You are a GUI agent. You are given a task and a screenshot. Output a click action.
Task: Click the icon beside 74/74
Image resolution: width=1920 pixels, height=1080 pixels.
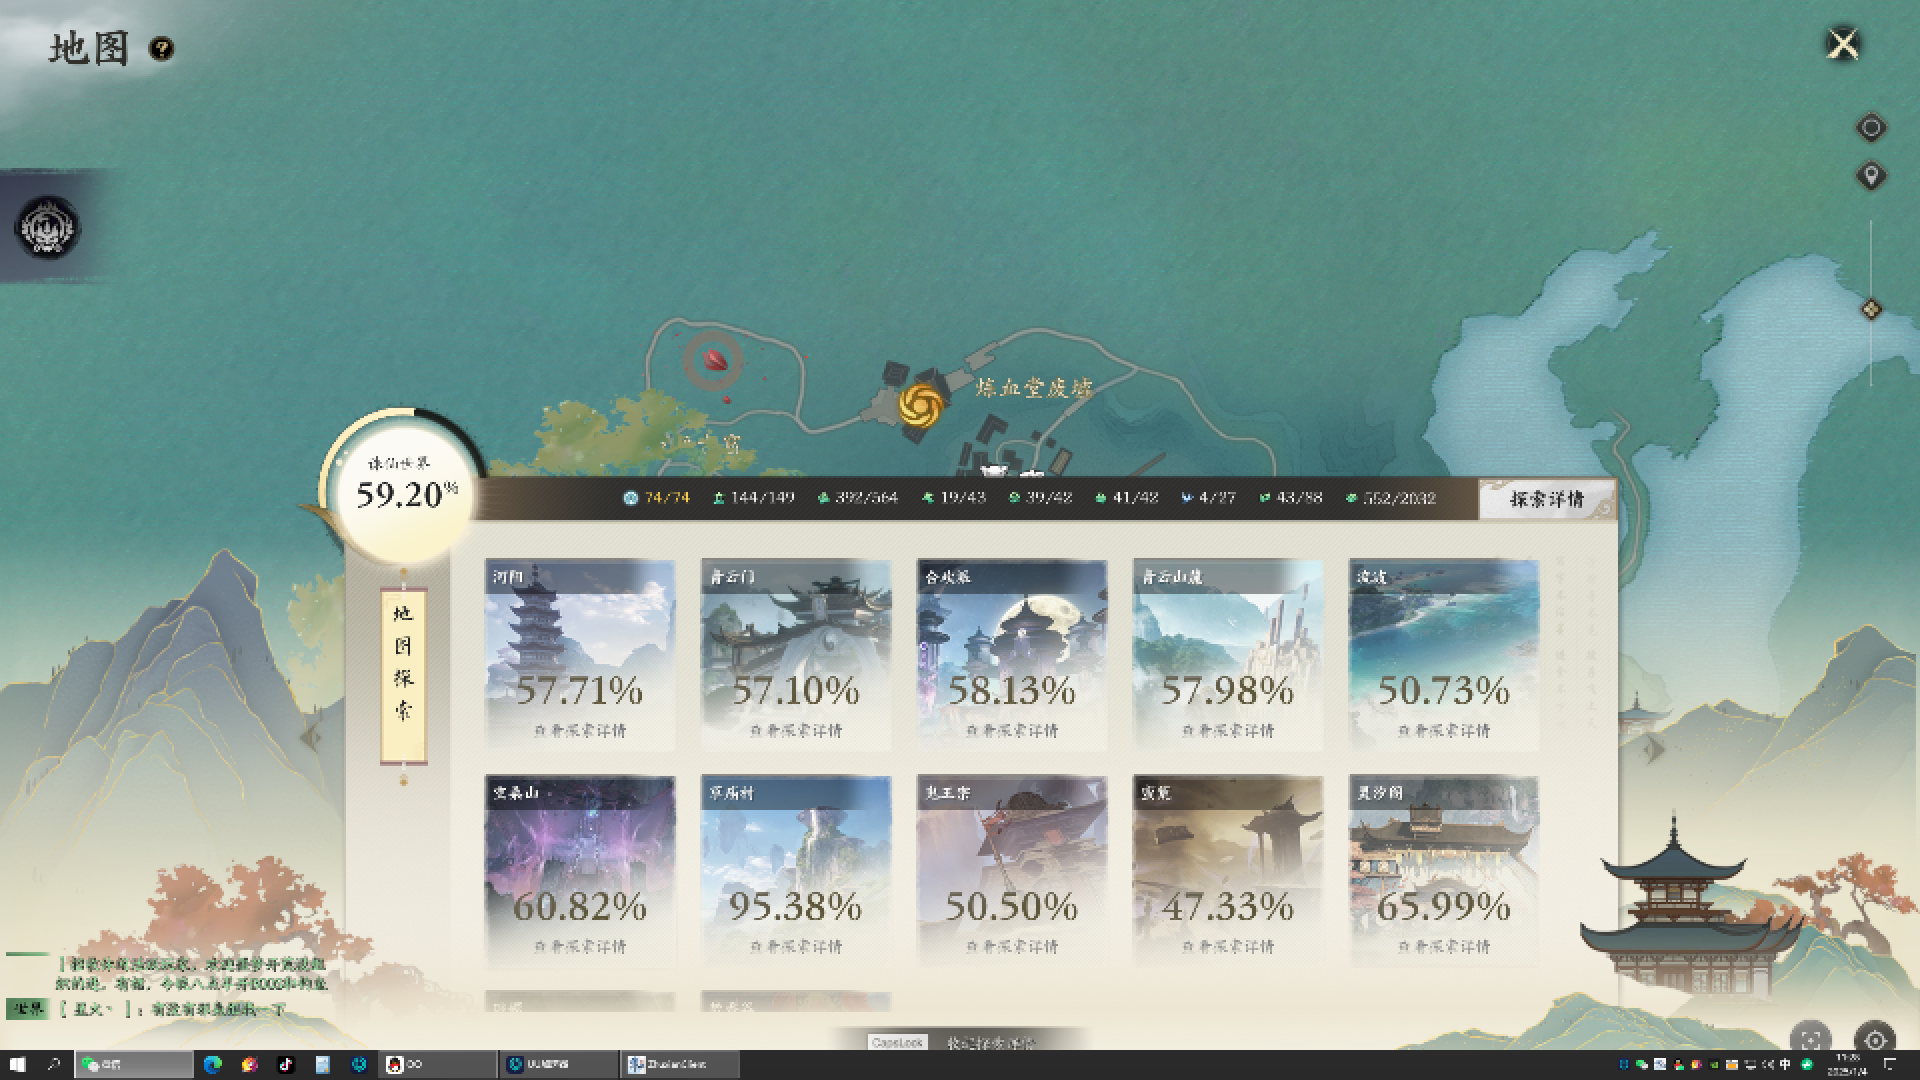click(x=630, y=498)
